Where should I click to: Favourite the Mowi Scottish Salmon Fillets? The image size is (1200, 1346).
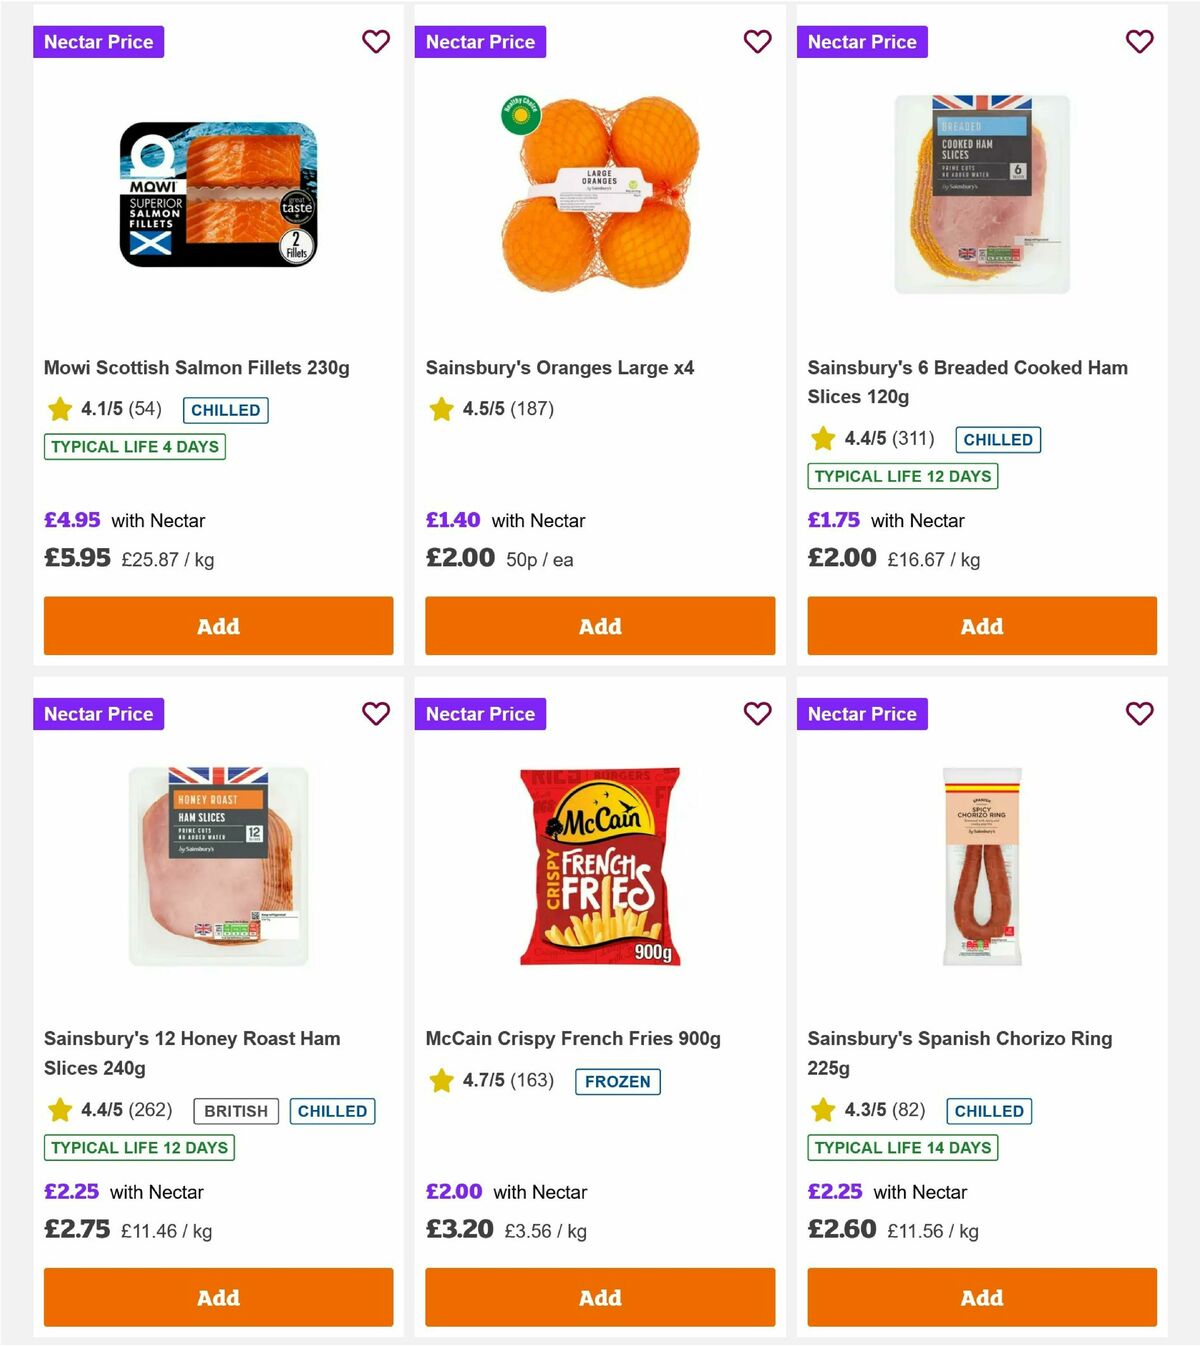point(376,42)
